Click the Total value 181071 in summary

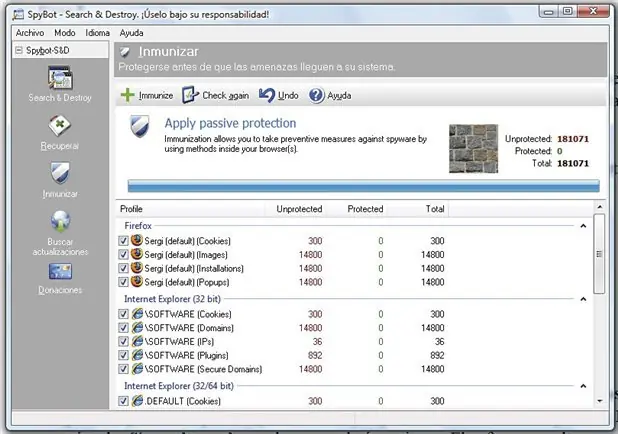[573, 163]
